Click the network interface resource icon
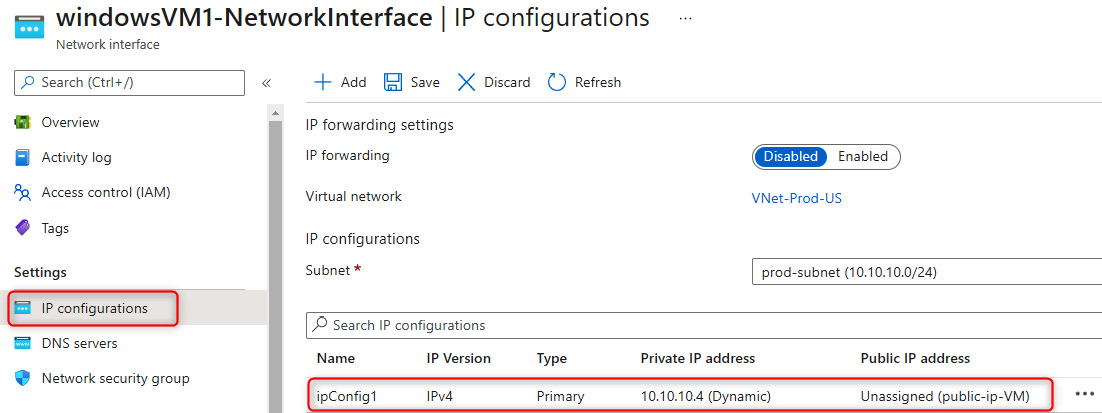Image resolution: width=1102 pixels, height=413 pixels. (29, 27)
